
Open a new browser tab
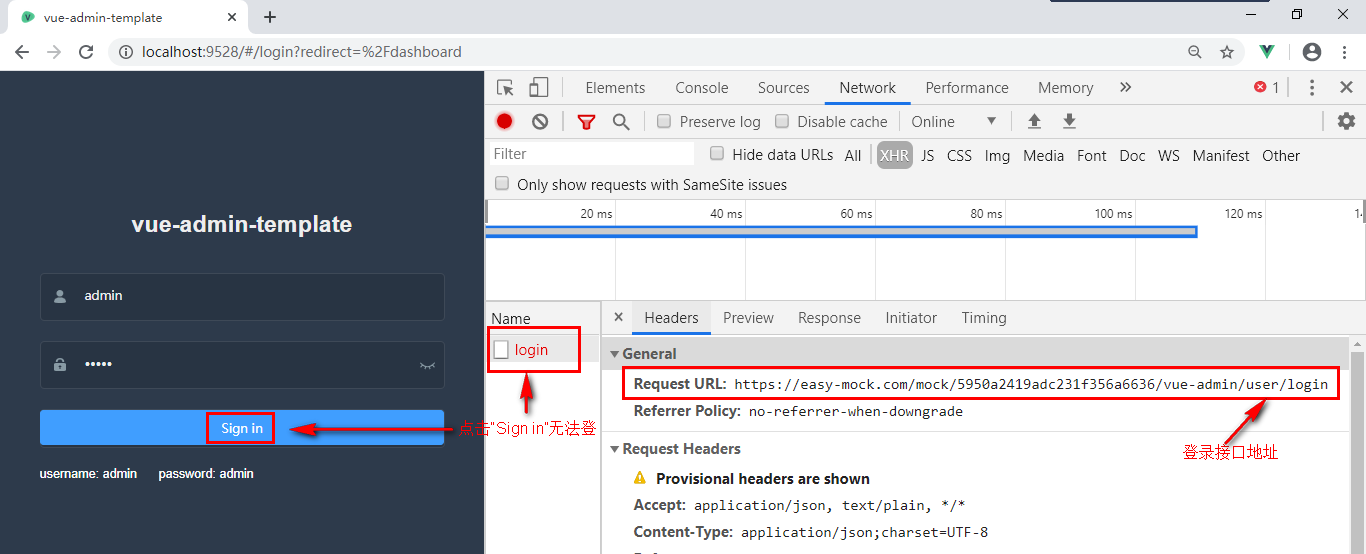270,17
